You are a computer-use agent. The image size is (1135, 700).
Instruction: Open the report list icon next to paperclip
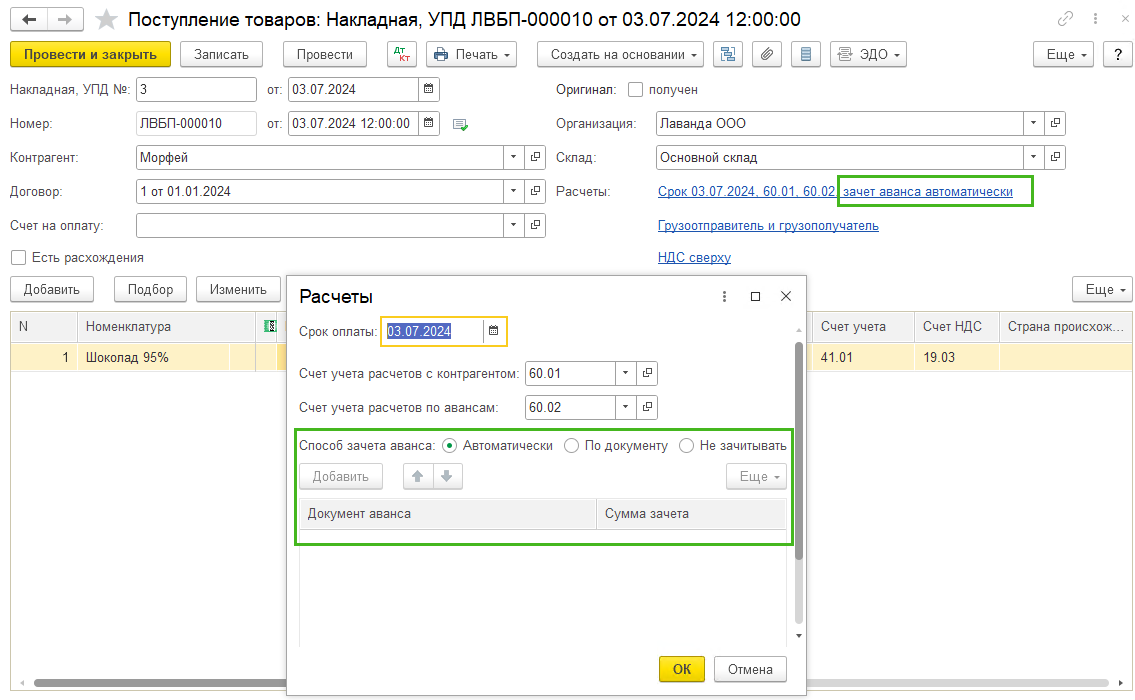click(806, 54)
